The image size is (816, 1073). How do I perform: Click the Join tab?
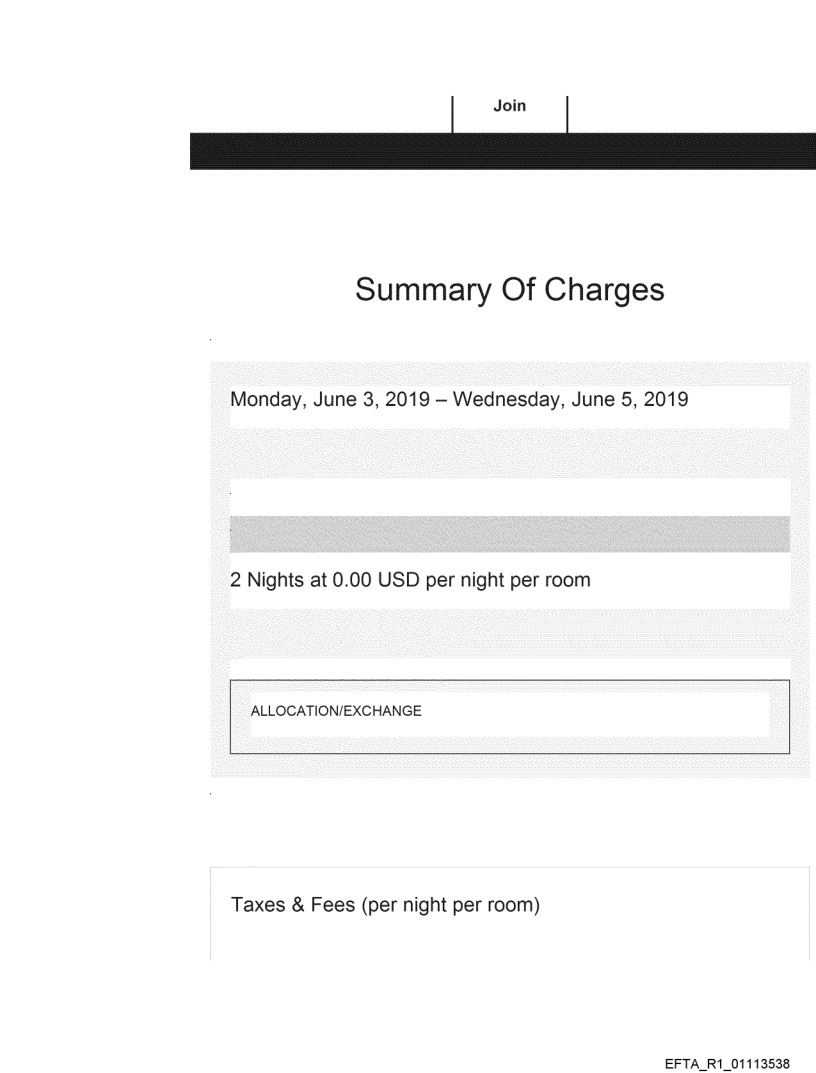point(510,106)
